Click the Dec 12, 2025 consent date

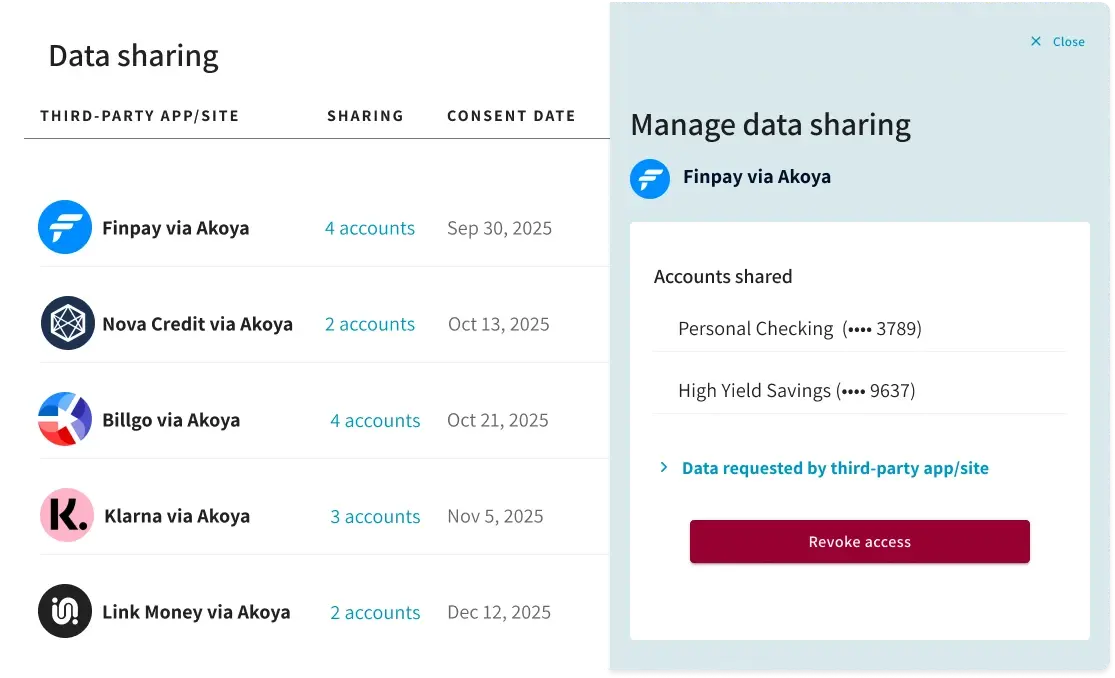498,612
